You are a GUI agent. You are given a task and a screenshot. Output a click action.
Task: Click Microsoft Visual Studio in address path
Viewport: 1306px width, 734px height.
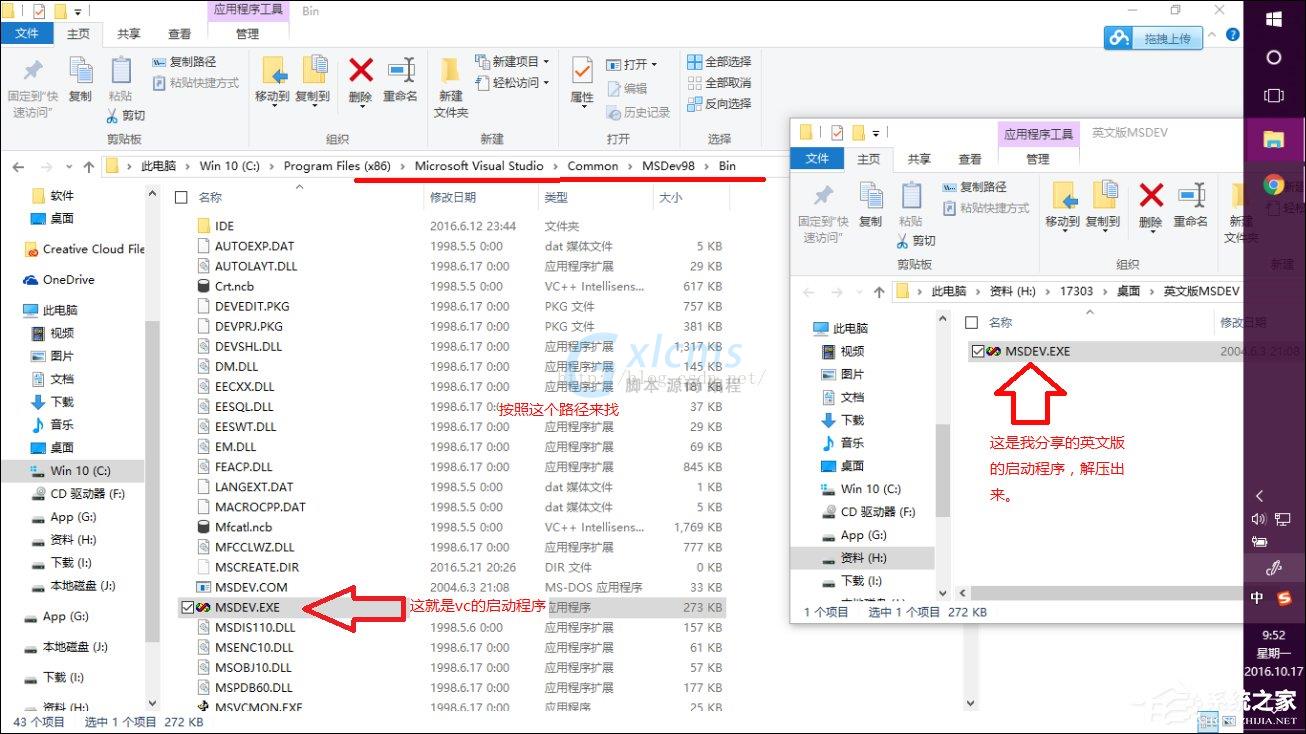(x=479, y=166)
